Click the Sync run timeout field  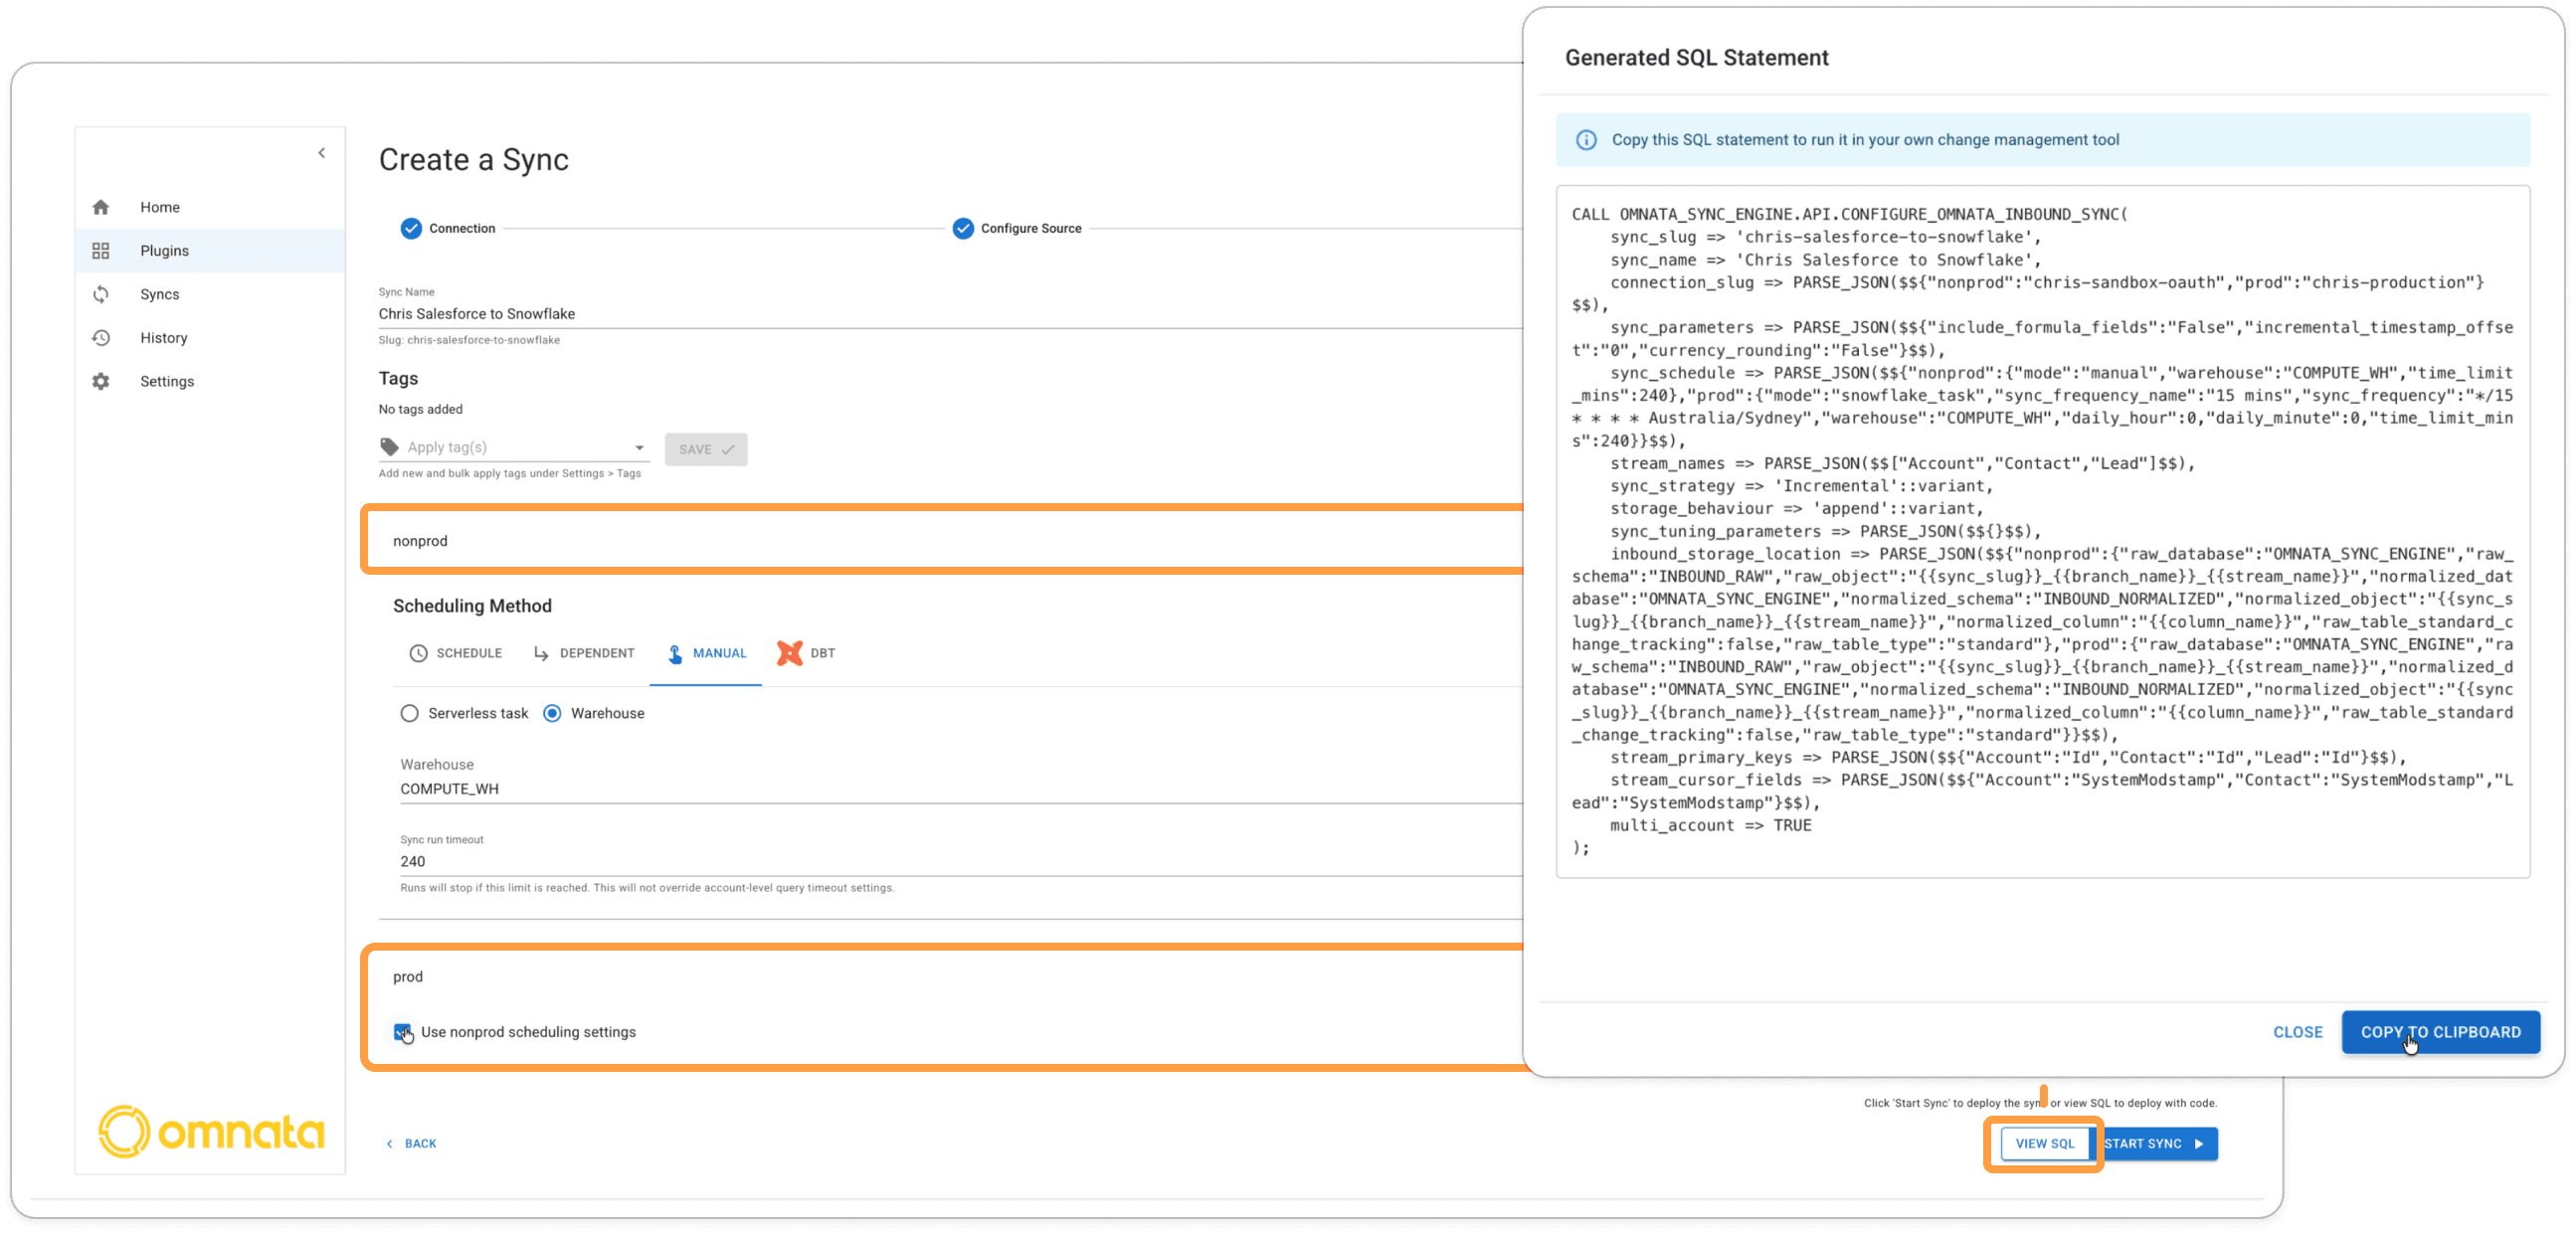(x=900, y=861)
